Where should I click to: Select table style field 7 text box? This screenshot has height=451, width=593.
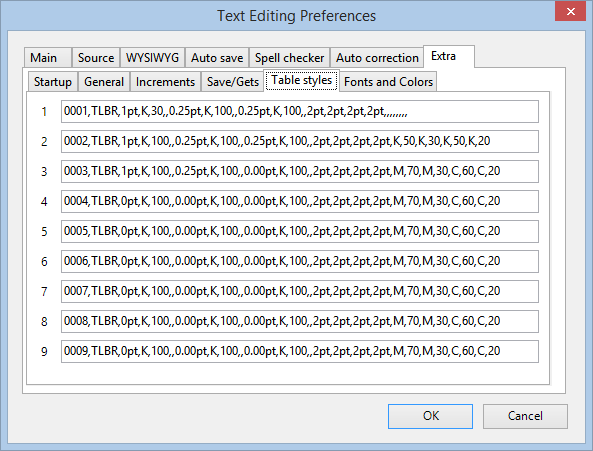click(300, 291)
